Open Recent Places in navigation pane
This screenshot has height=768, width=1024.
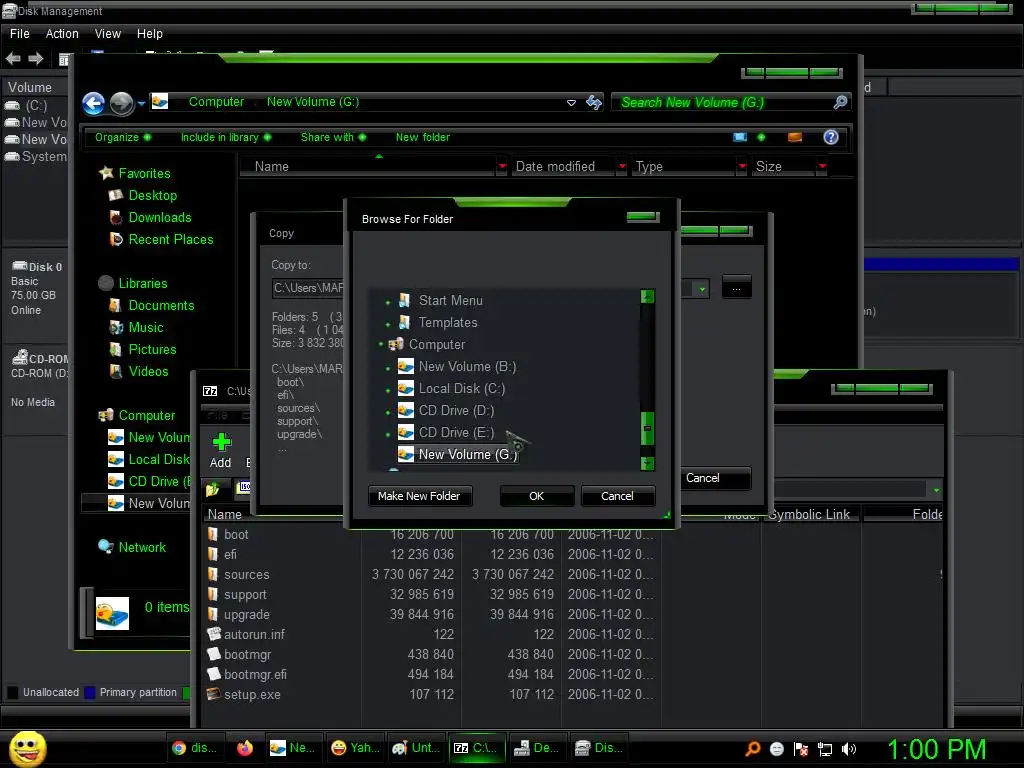coord(171,240)
